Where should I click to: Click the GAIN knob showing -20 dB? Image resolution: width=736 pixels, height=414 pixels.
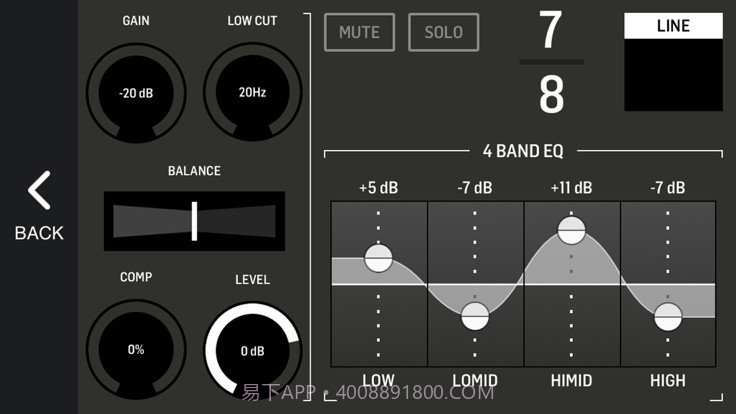(x=135, y=93)
